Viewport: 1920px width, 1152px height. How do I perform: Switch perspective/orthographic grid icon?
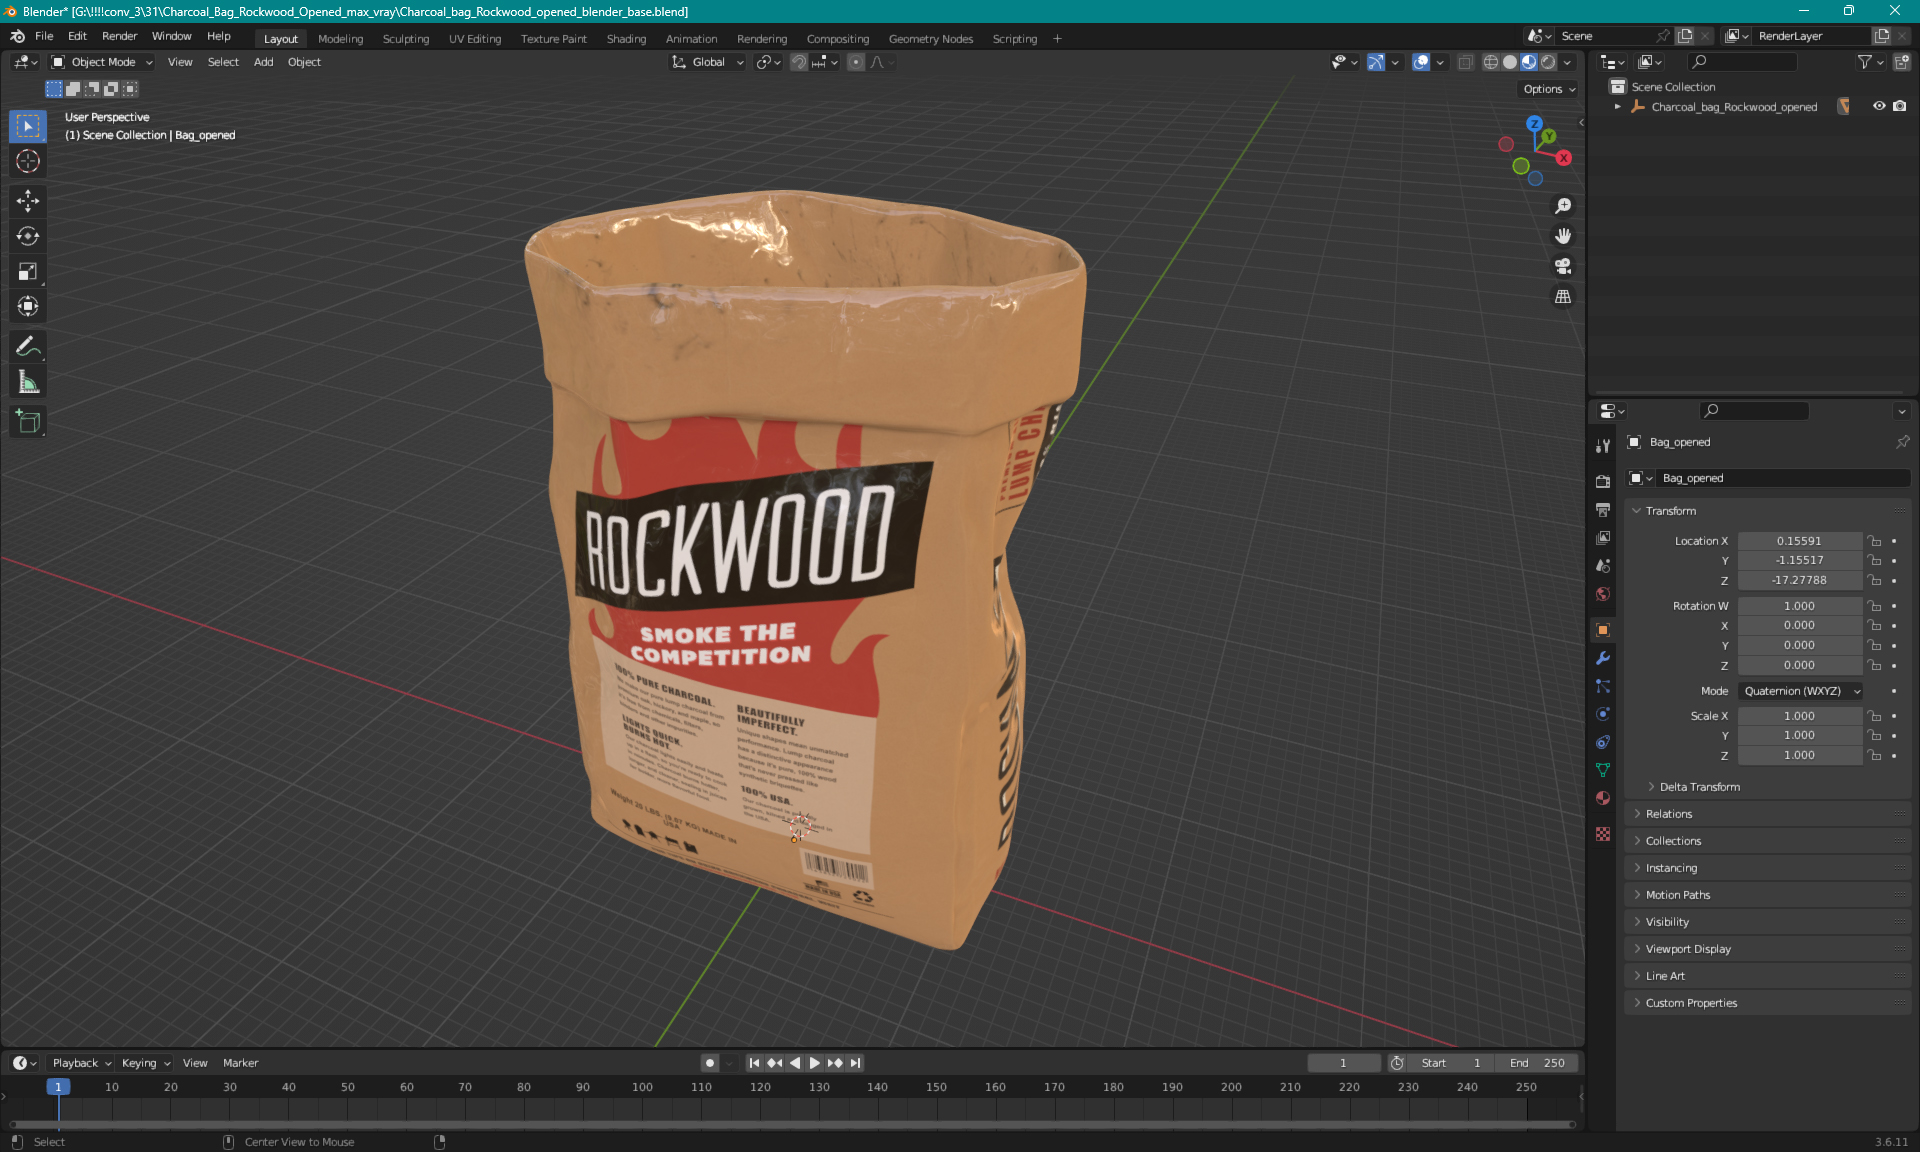(1563, 296)
